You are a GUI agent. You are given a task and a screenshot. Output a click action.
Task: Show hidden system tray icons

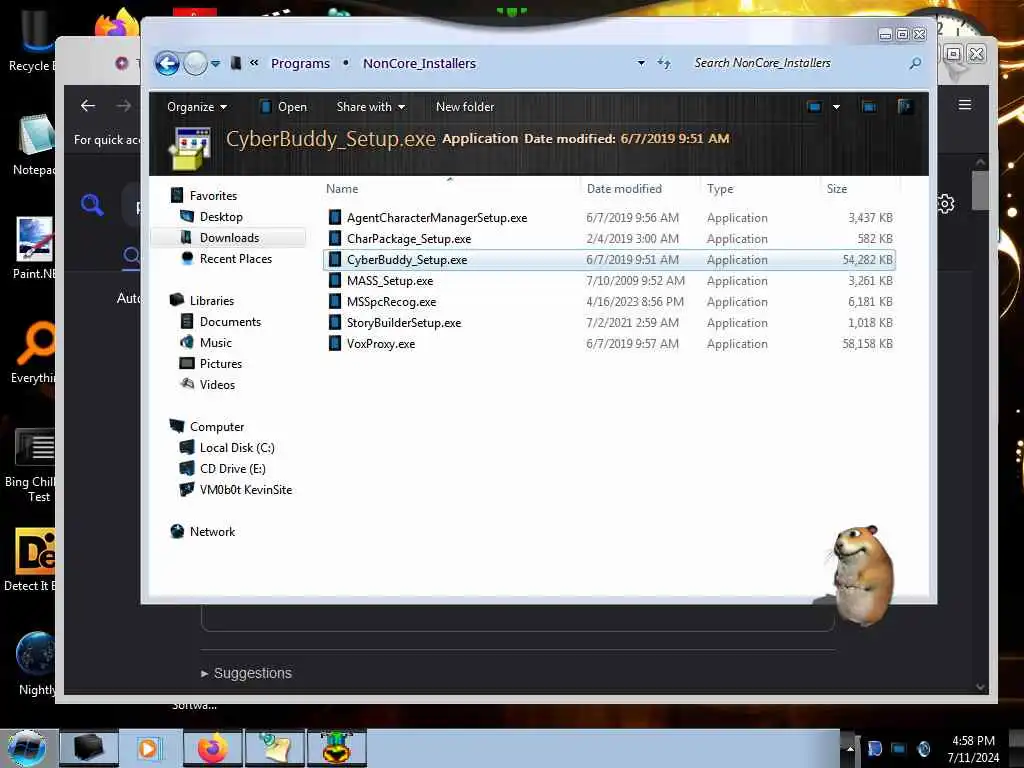[x=850, y=748]
